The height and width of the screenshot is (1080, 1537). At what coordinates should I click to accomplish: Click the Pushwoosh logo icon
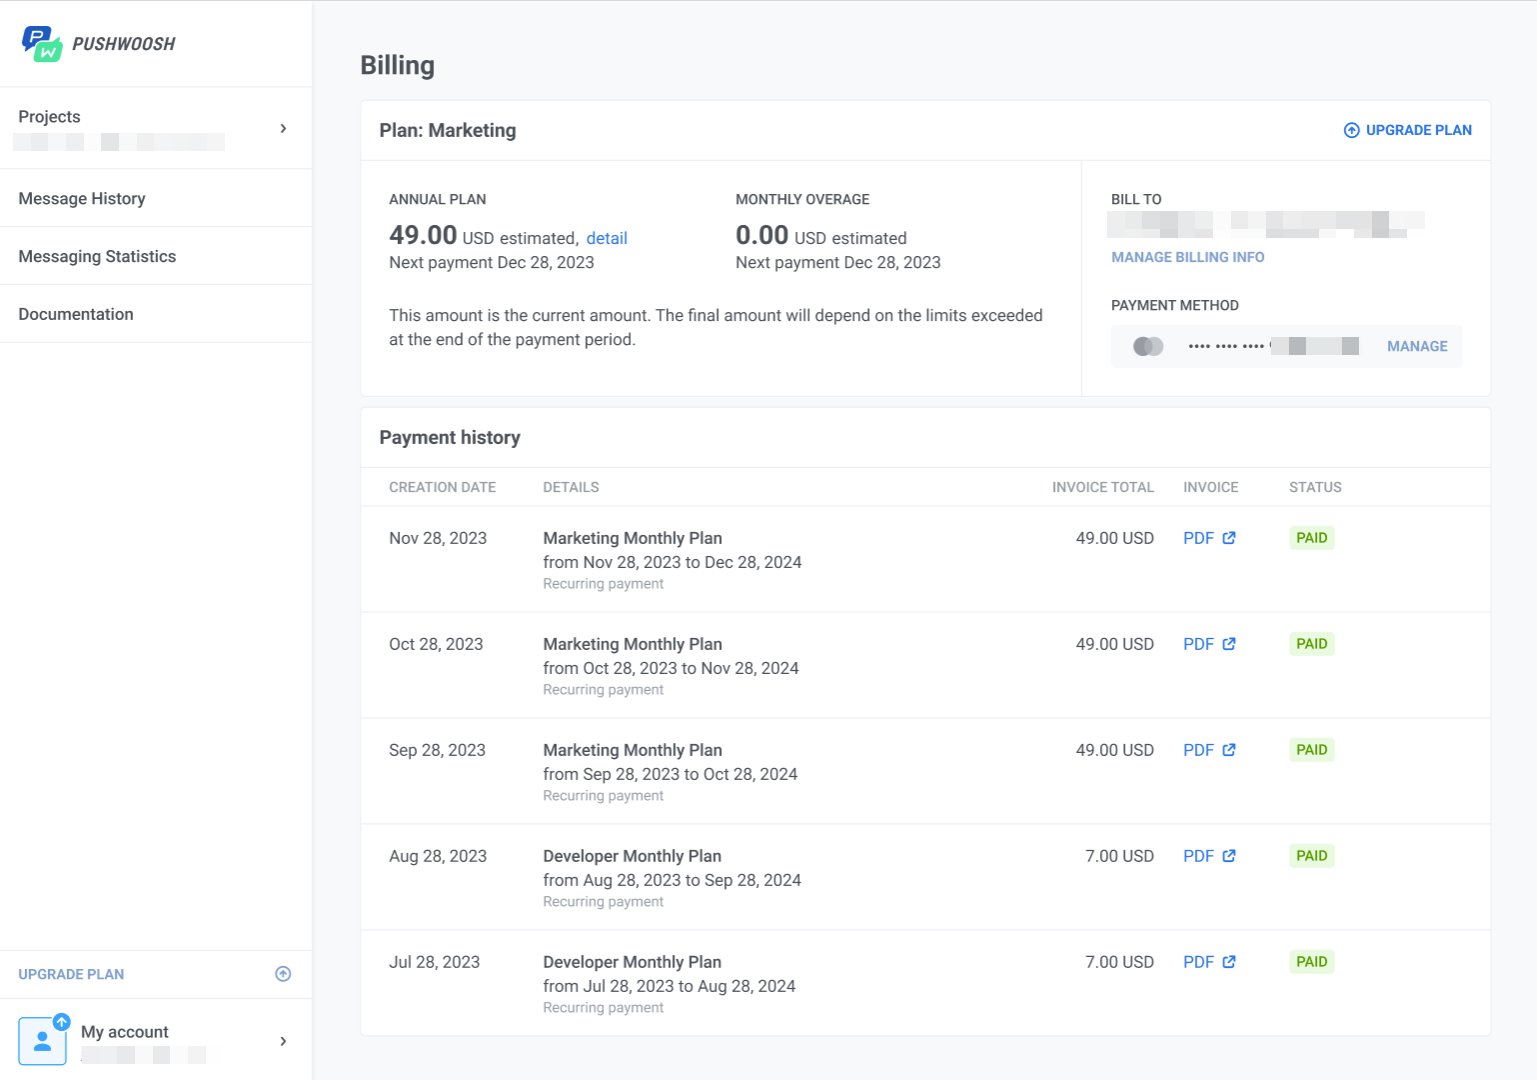(x=40, y=43)
